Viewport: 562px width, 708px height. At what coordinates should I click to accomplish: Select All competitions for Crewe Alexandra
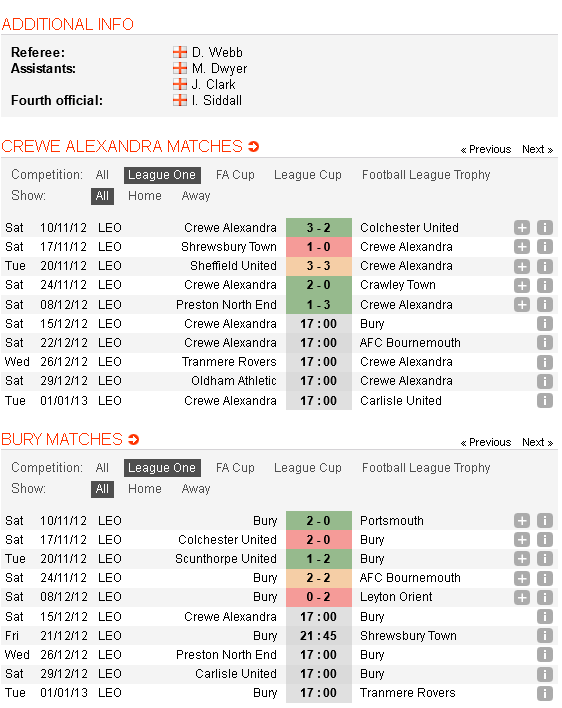tap(102, 175)
